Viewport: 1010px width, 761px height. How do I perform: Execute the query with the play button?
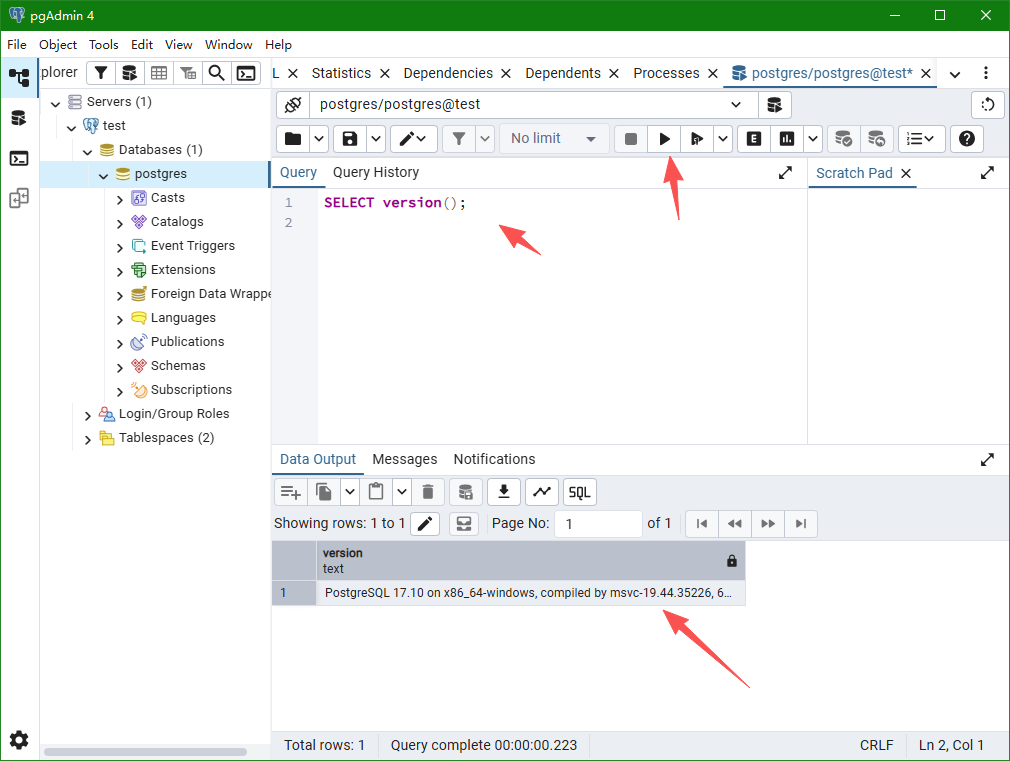click(x=665, y=139)
